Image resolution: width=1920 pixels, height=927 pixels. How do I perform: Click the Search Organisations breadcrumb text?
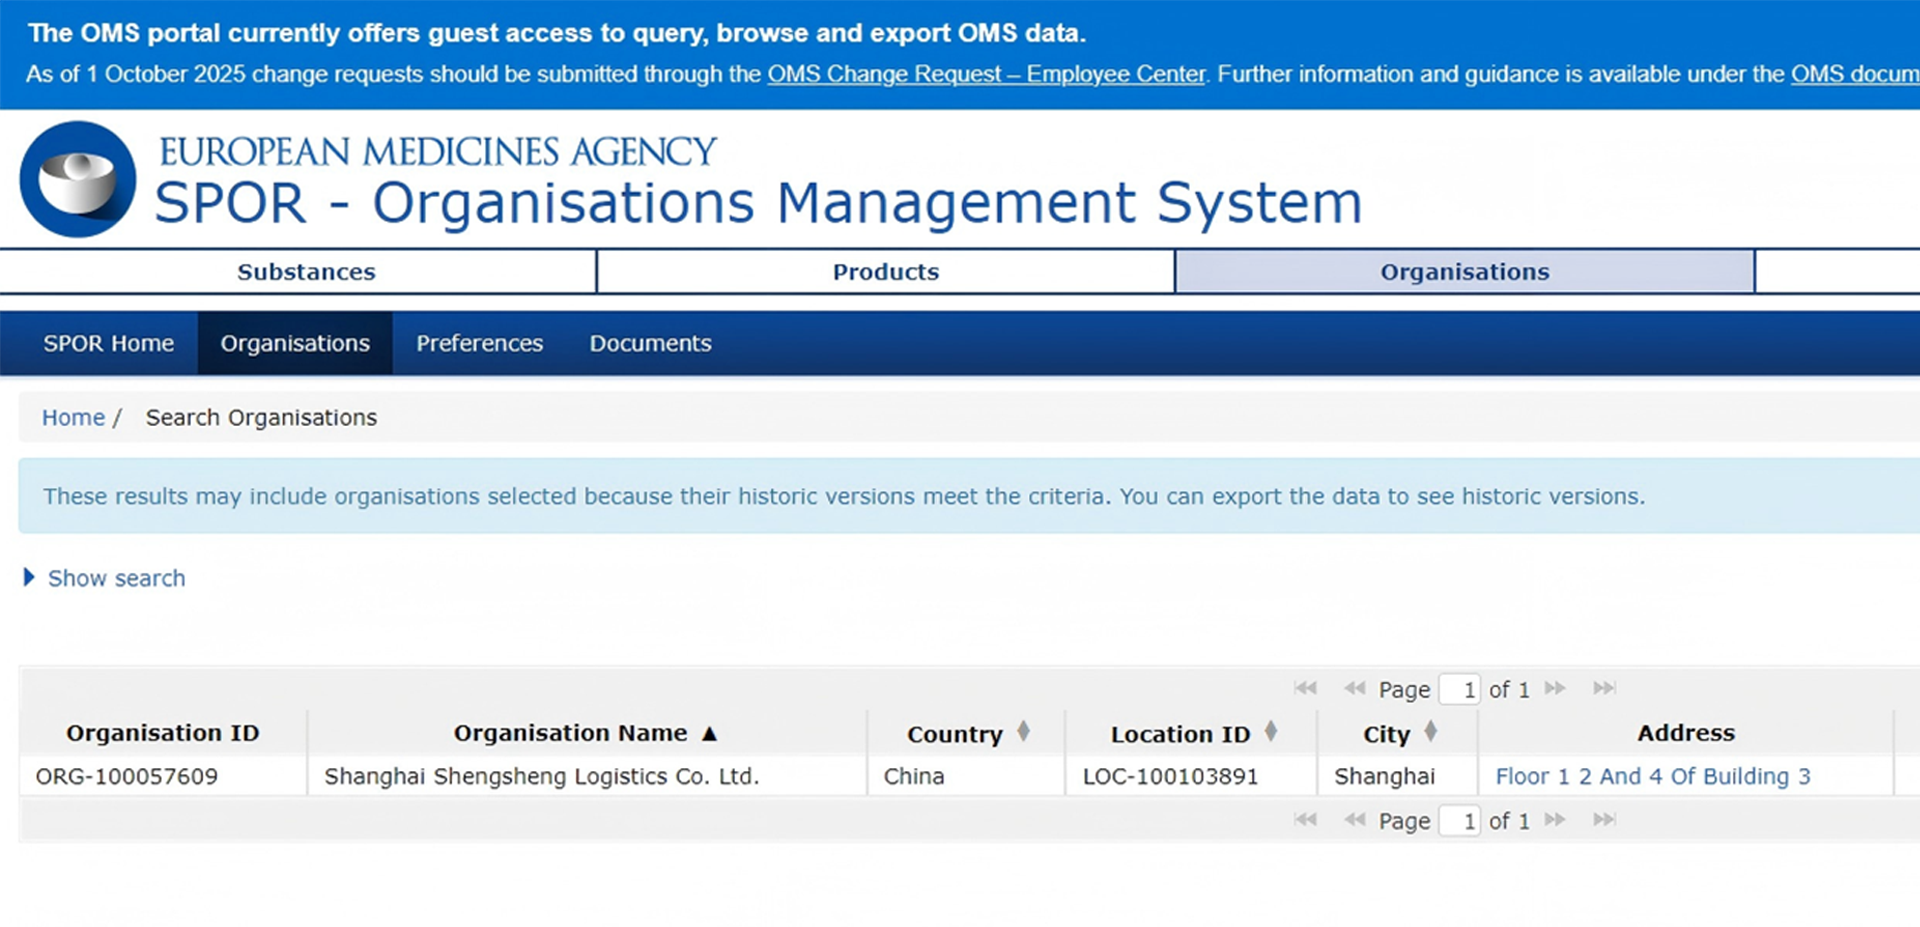point(261,417)
